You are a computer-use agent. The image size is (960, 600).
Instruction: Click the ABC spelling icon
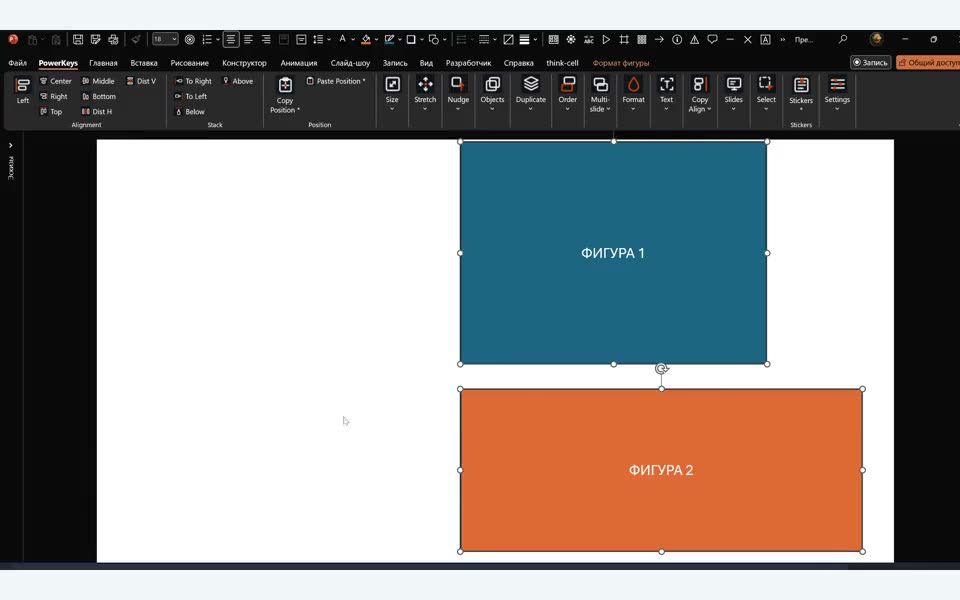pyautogui.click(x=588, y=40)
